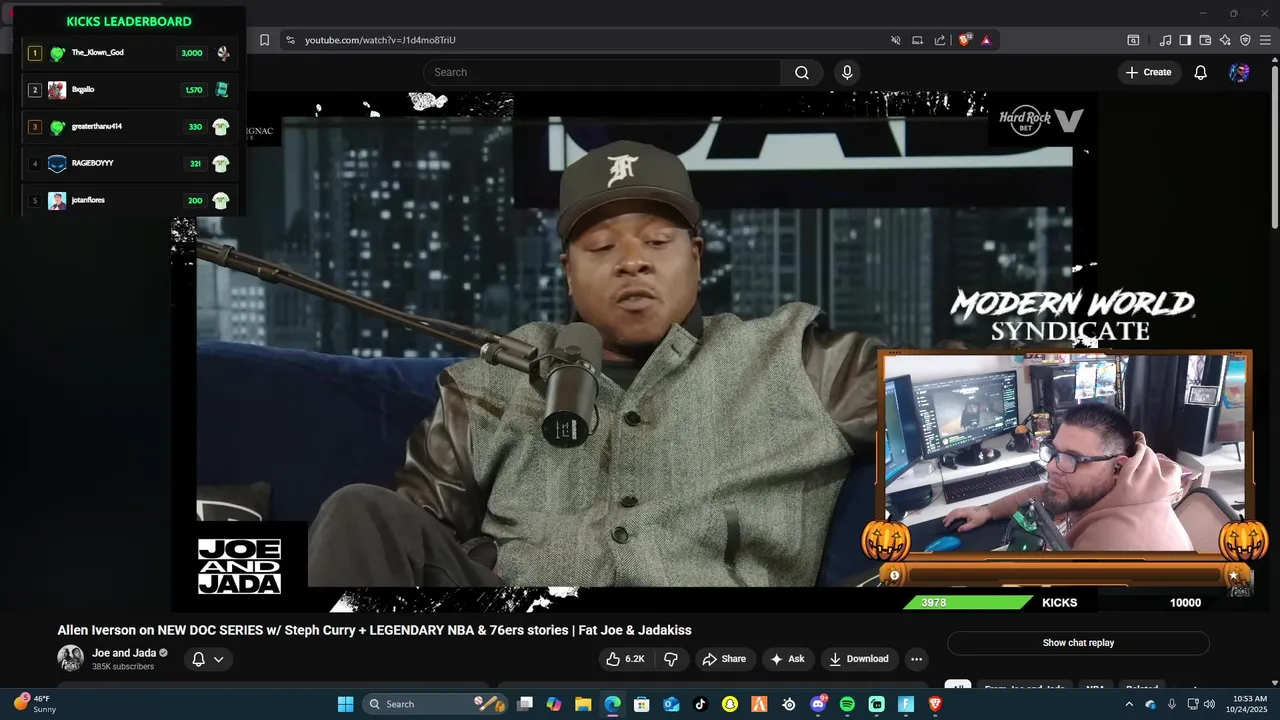Click the Create button

[1148, 72]
